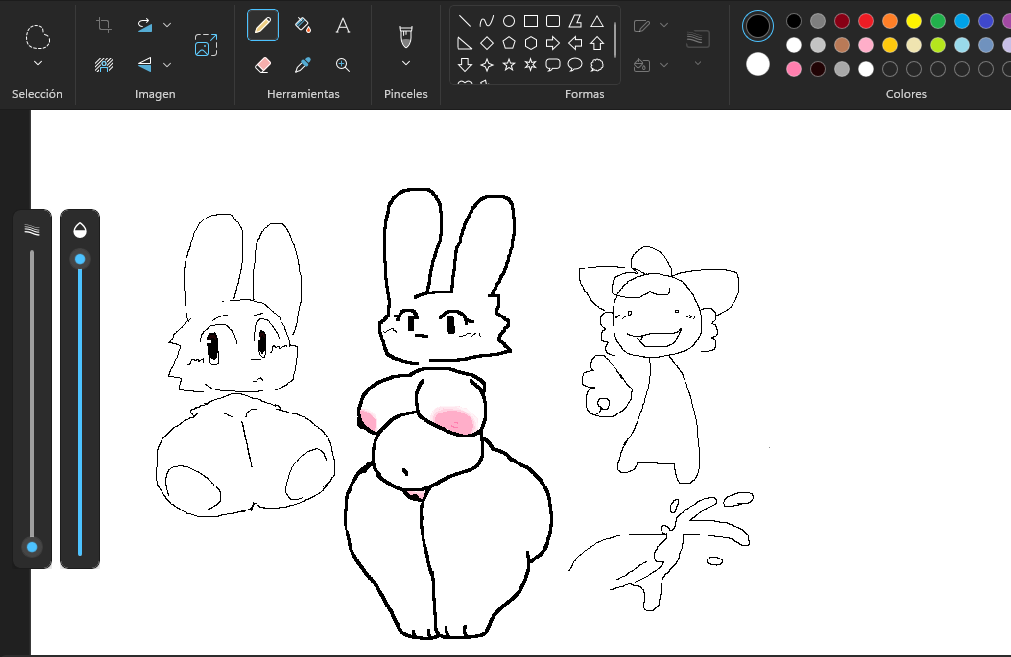Select the Fill bucket tool
Screen dimensions: 1011x657
(302, 25)
